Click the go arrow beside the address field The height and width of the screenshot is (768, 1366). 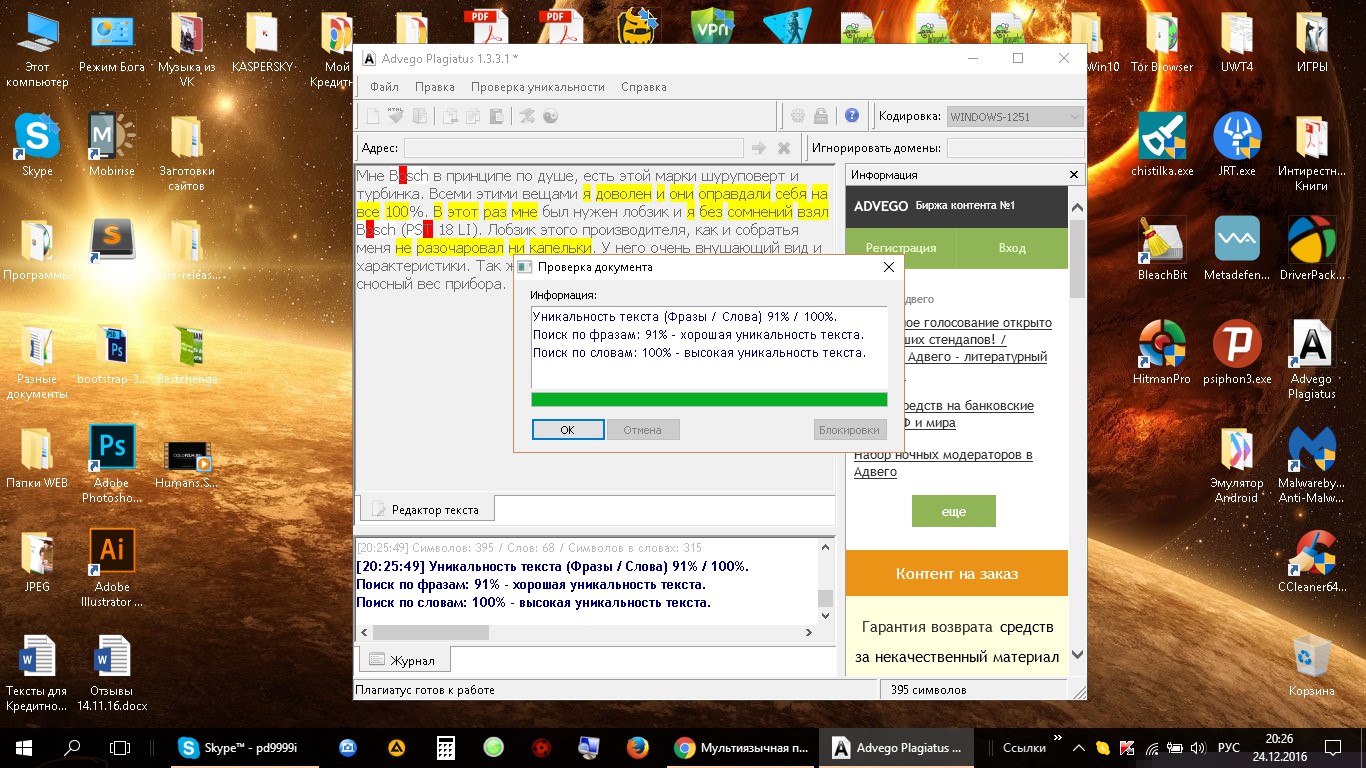759,148
